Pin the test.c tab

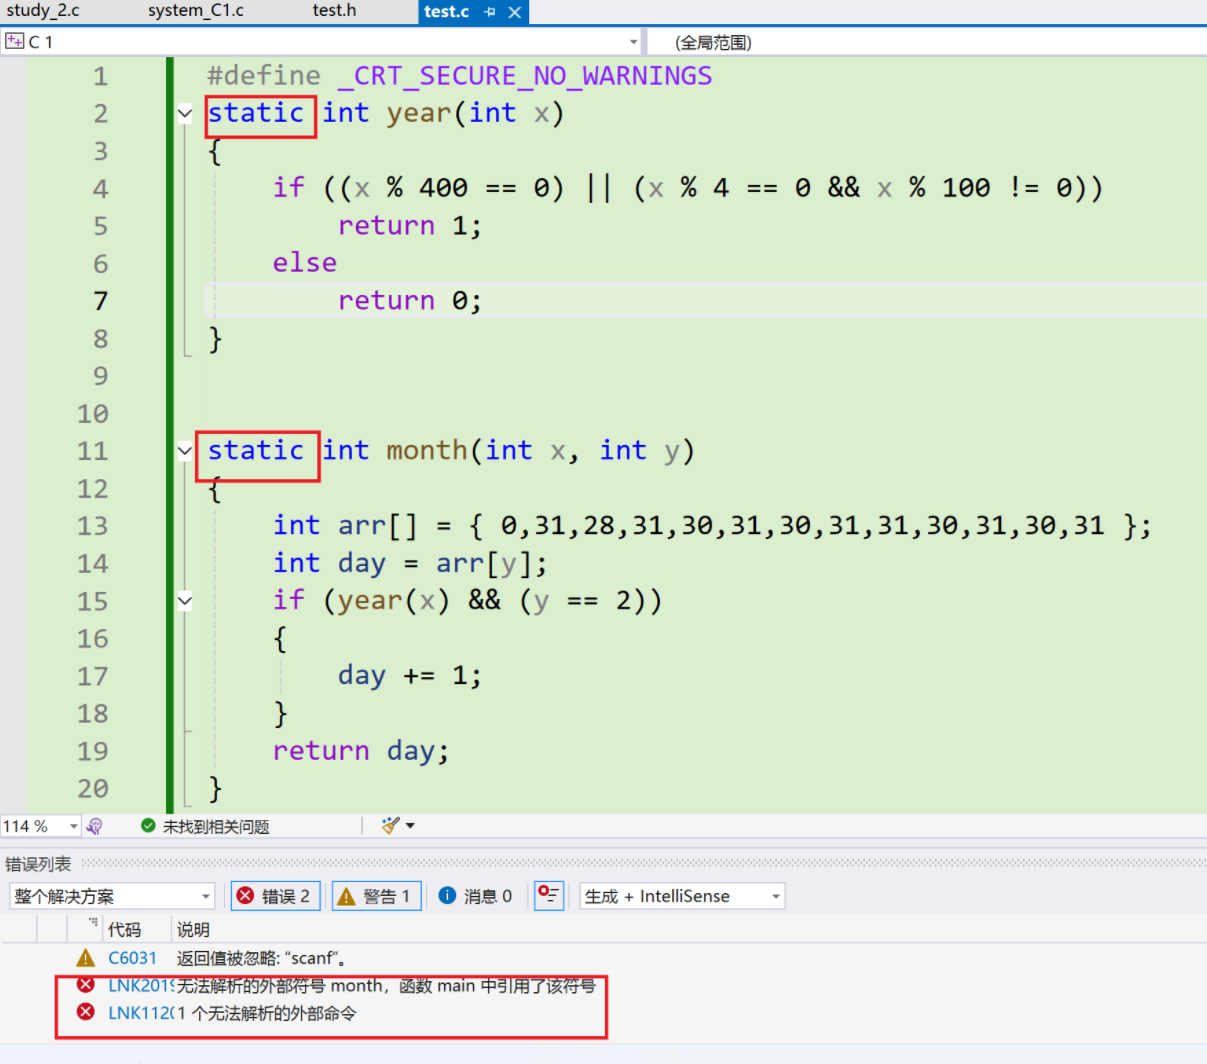490,12
